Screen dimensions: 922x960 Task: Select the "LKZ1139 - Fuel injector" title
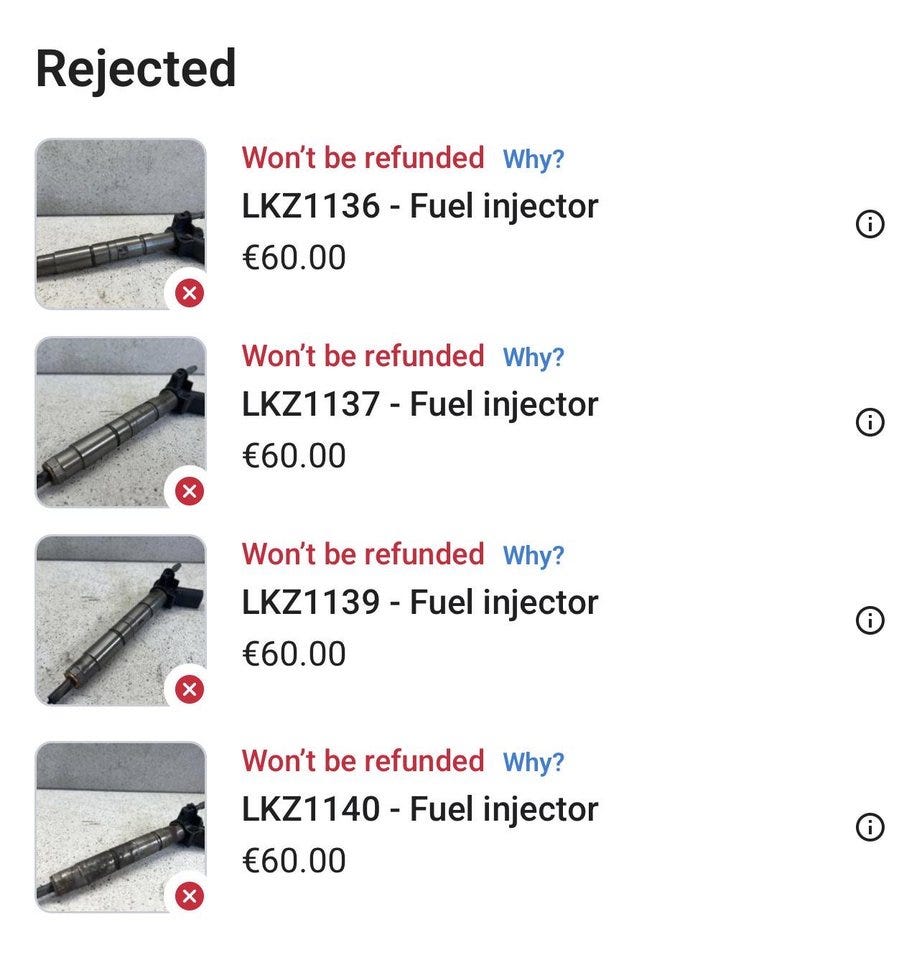click(x=420, y=603)
